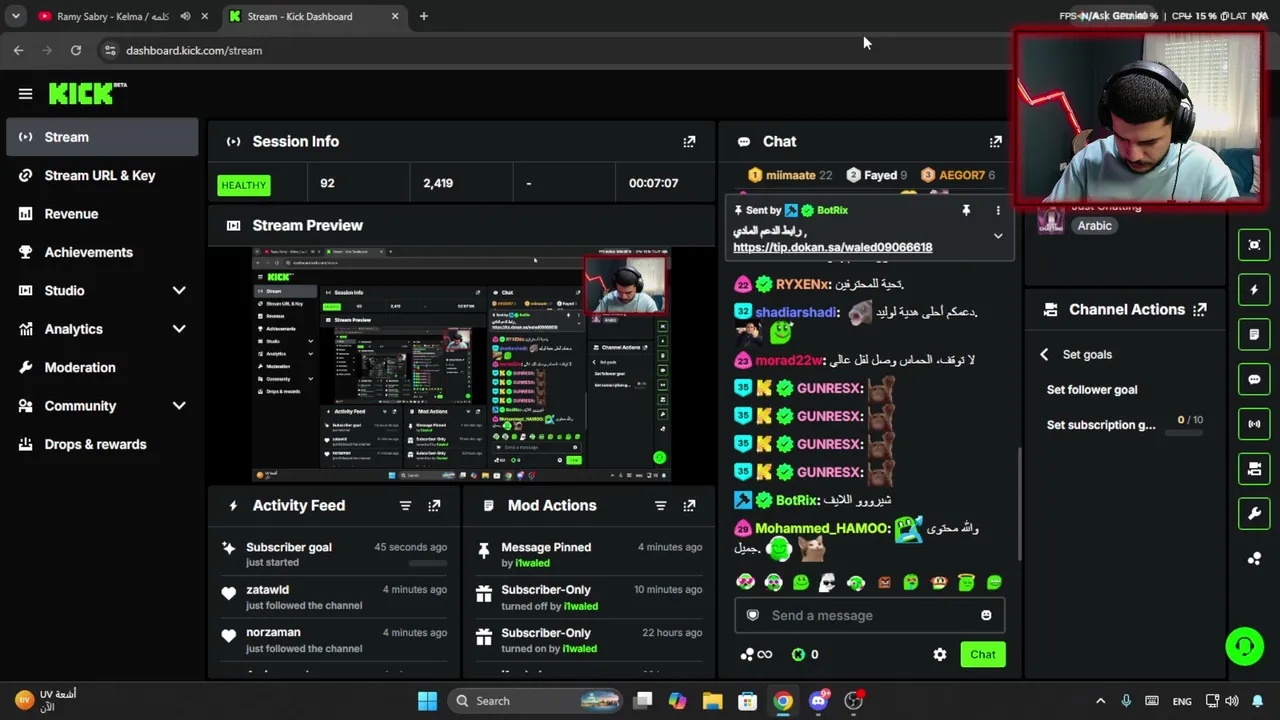Viewport: 1280px width, 720px height.
Task: Toggle the chat bubble widget button
Action: 1254,380
